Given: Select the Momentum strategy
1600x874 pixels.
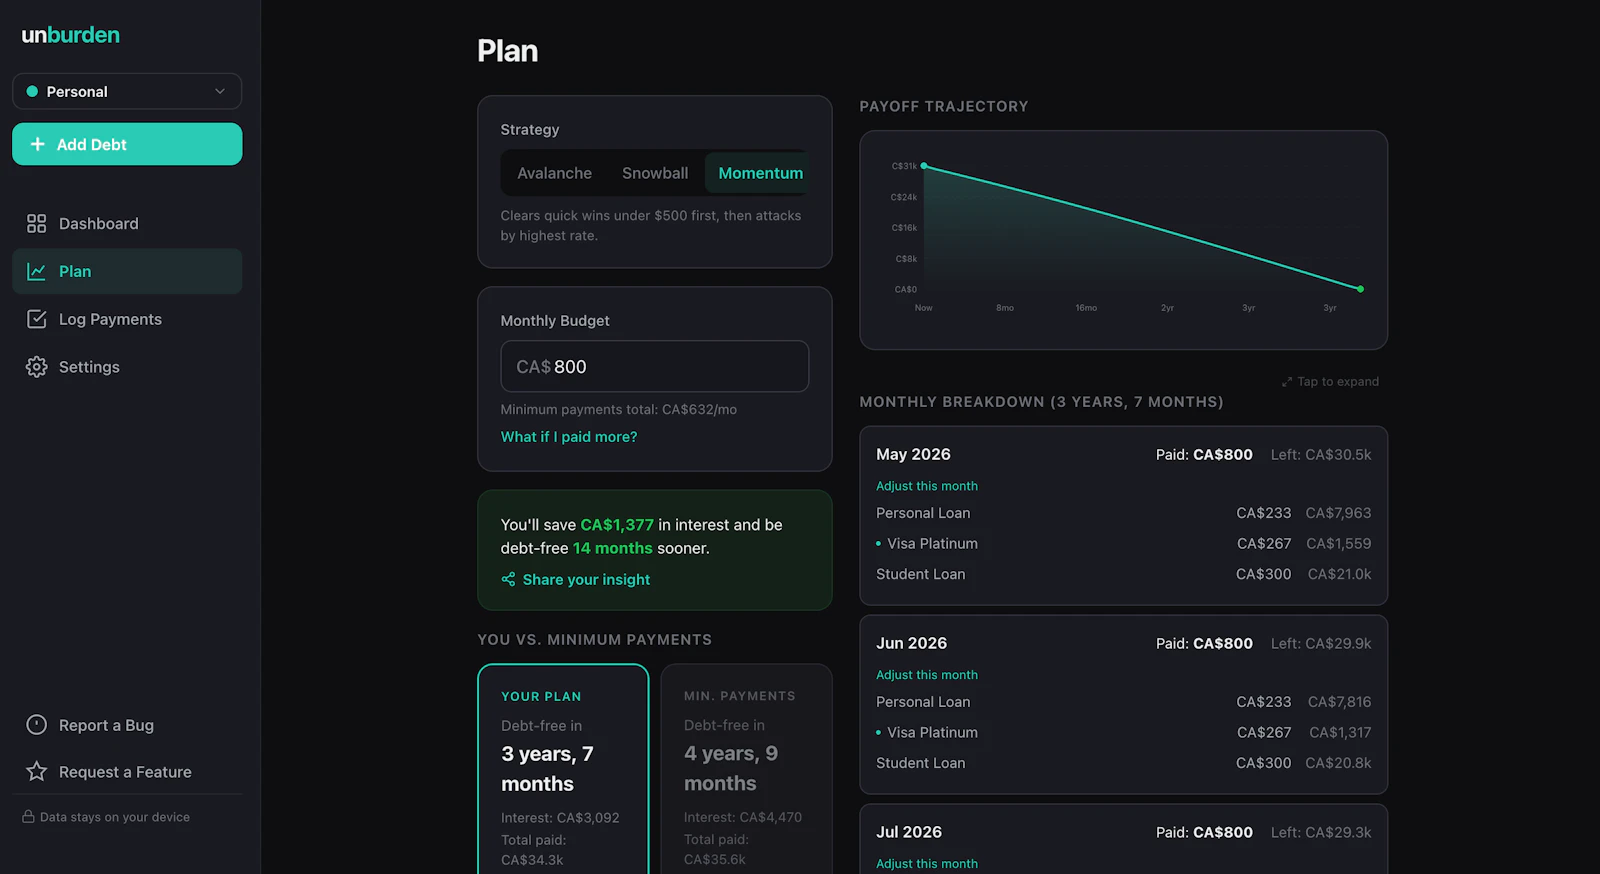Looking at the screenshot, I should [x=760, y=173].
